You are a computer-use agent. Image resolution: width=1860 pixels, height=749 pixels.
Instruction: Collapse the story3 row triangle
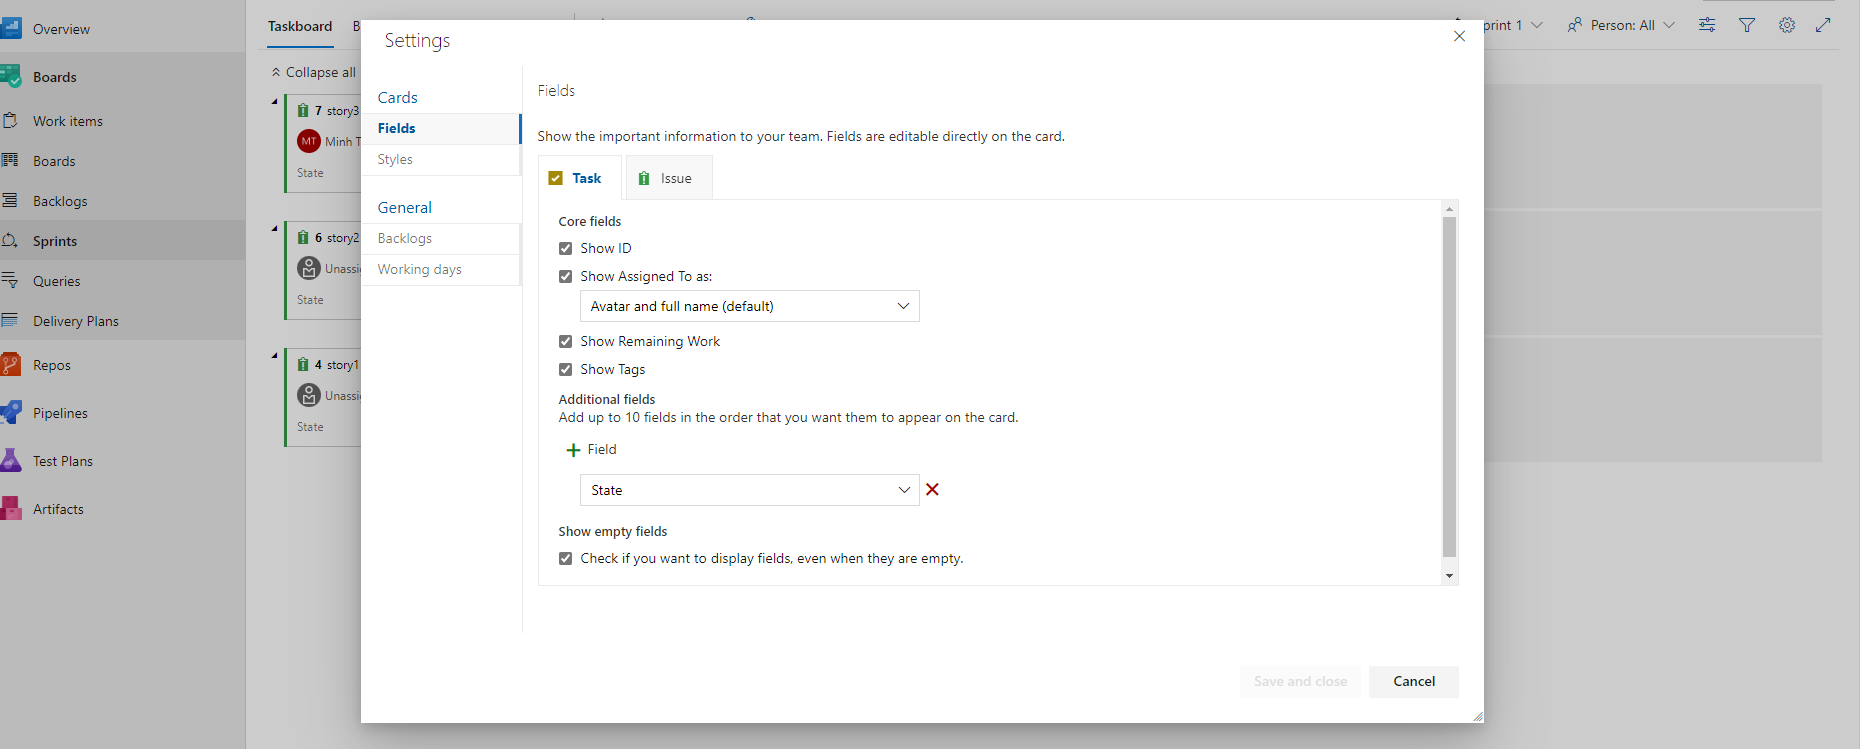coord(275,101)
